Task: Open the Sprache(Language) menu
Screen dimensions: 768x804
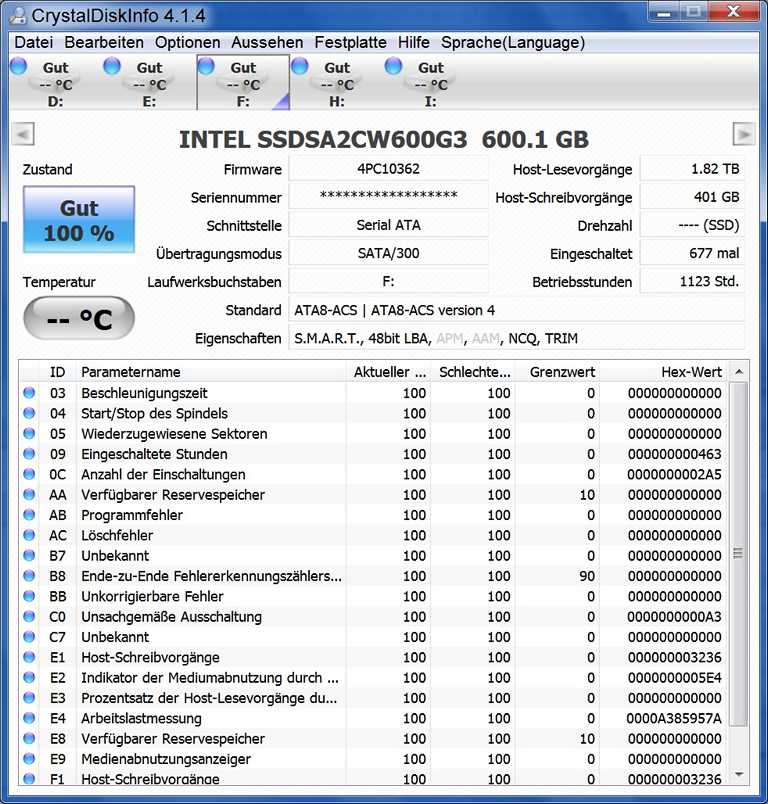Action: [x=513, y=42]
